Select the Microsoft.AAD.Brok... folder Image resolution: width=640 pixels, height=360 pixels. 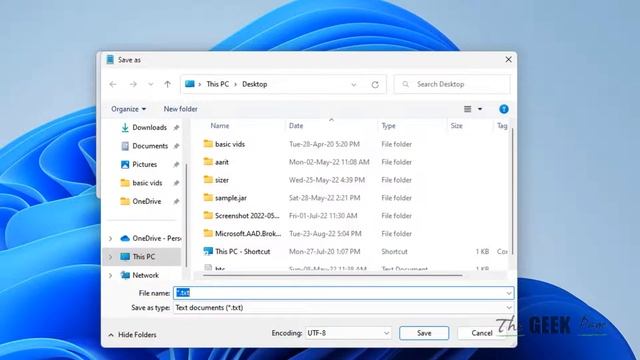248,233
